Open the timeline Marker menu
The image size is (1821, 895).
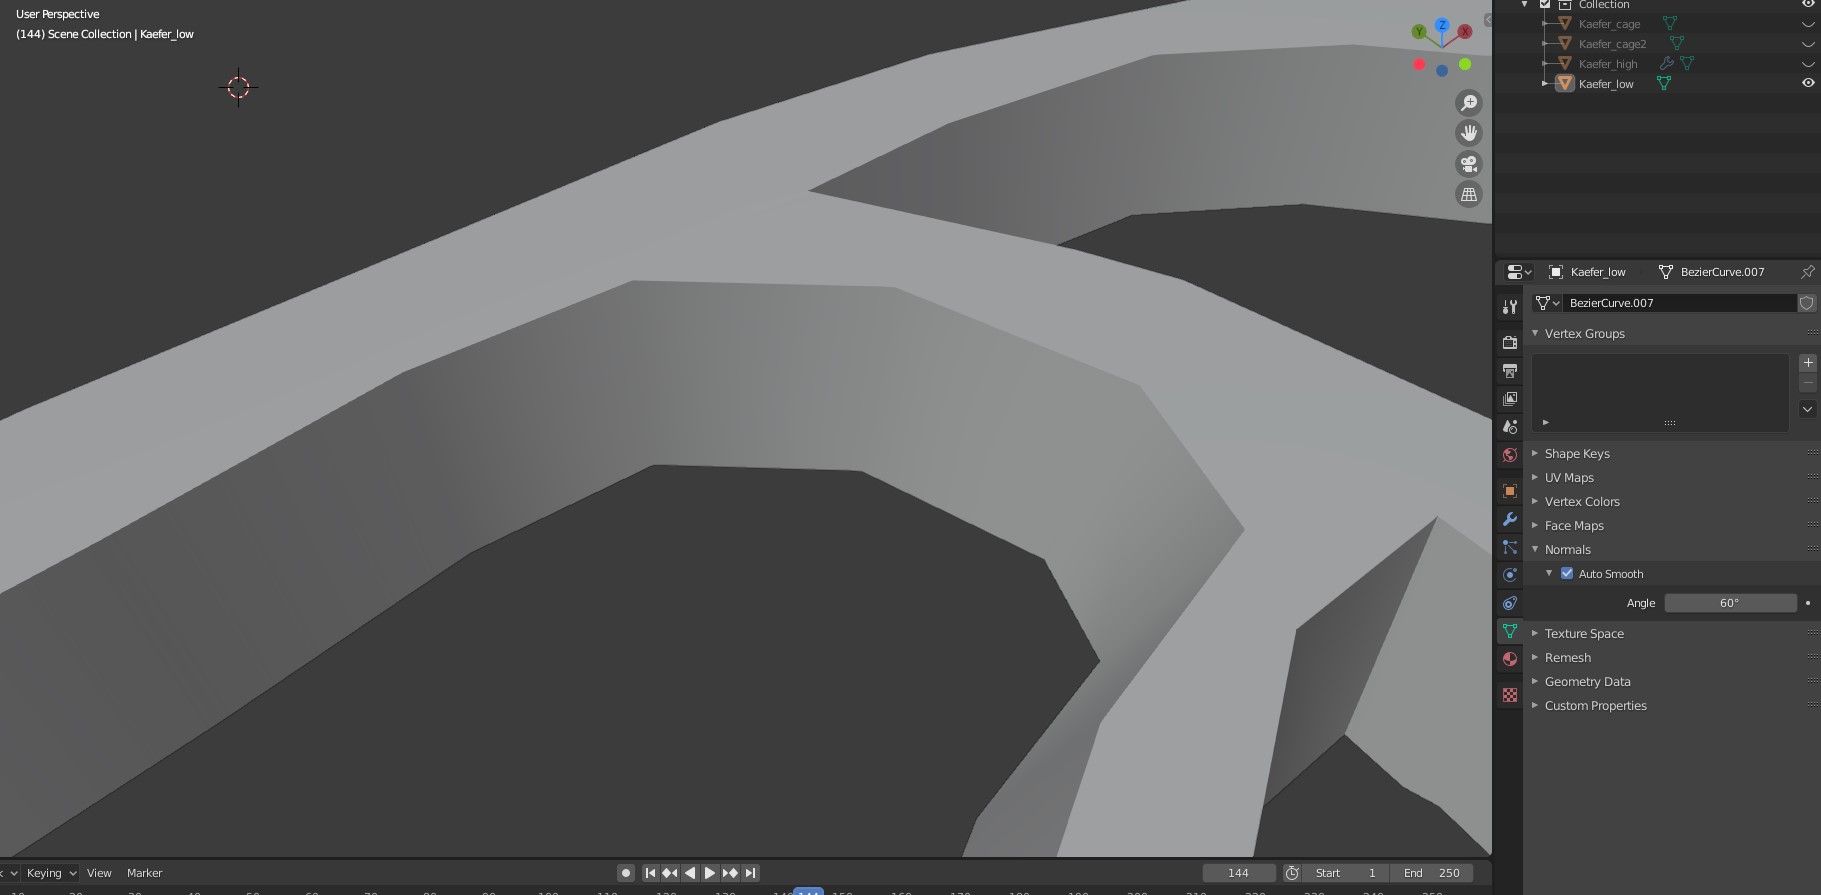(144, 873)
